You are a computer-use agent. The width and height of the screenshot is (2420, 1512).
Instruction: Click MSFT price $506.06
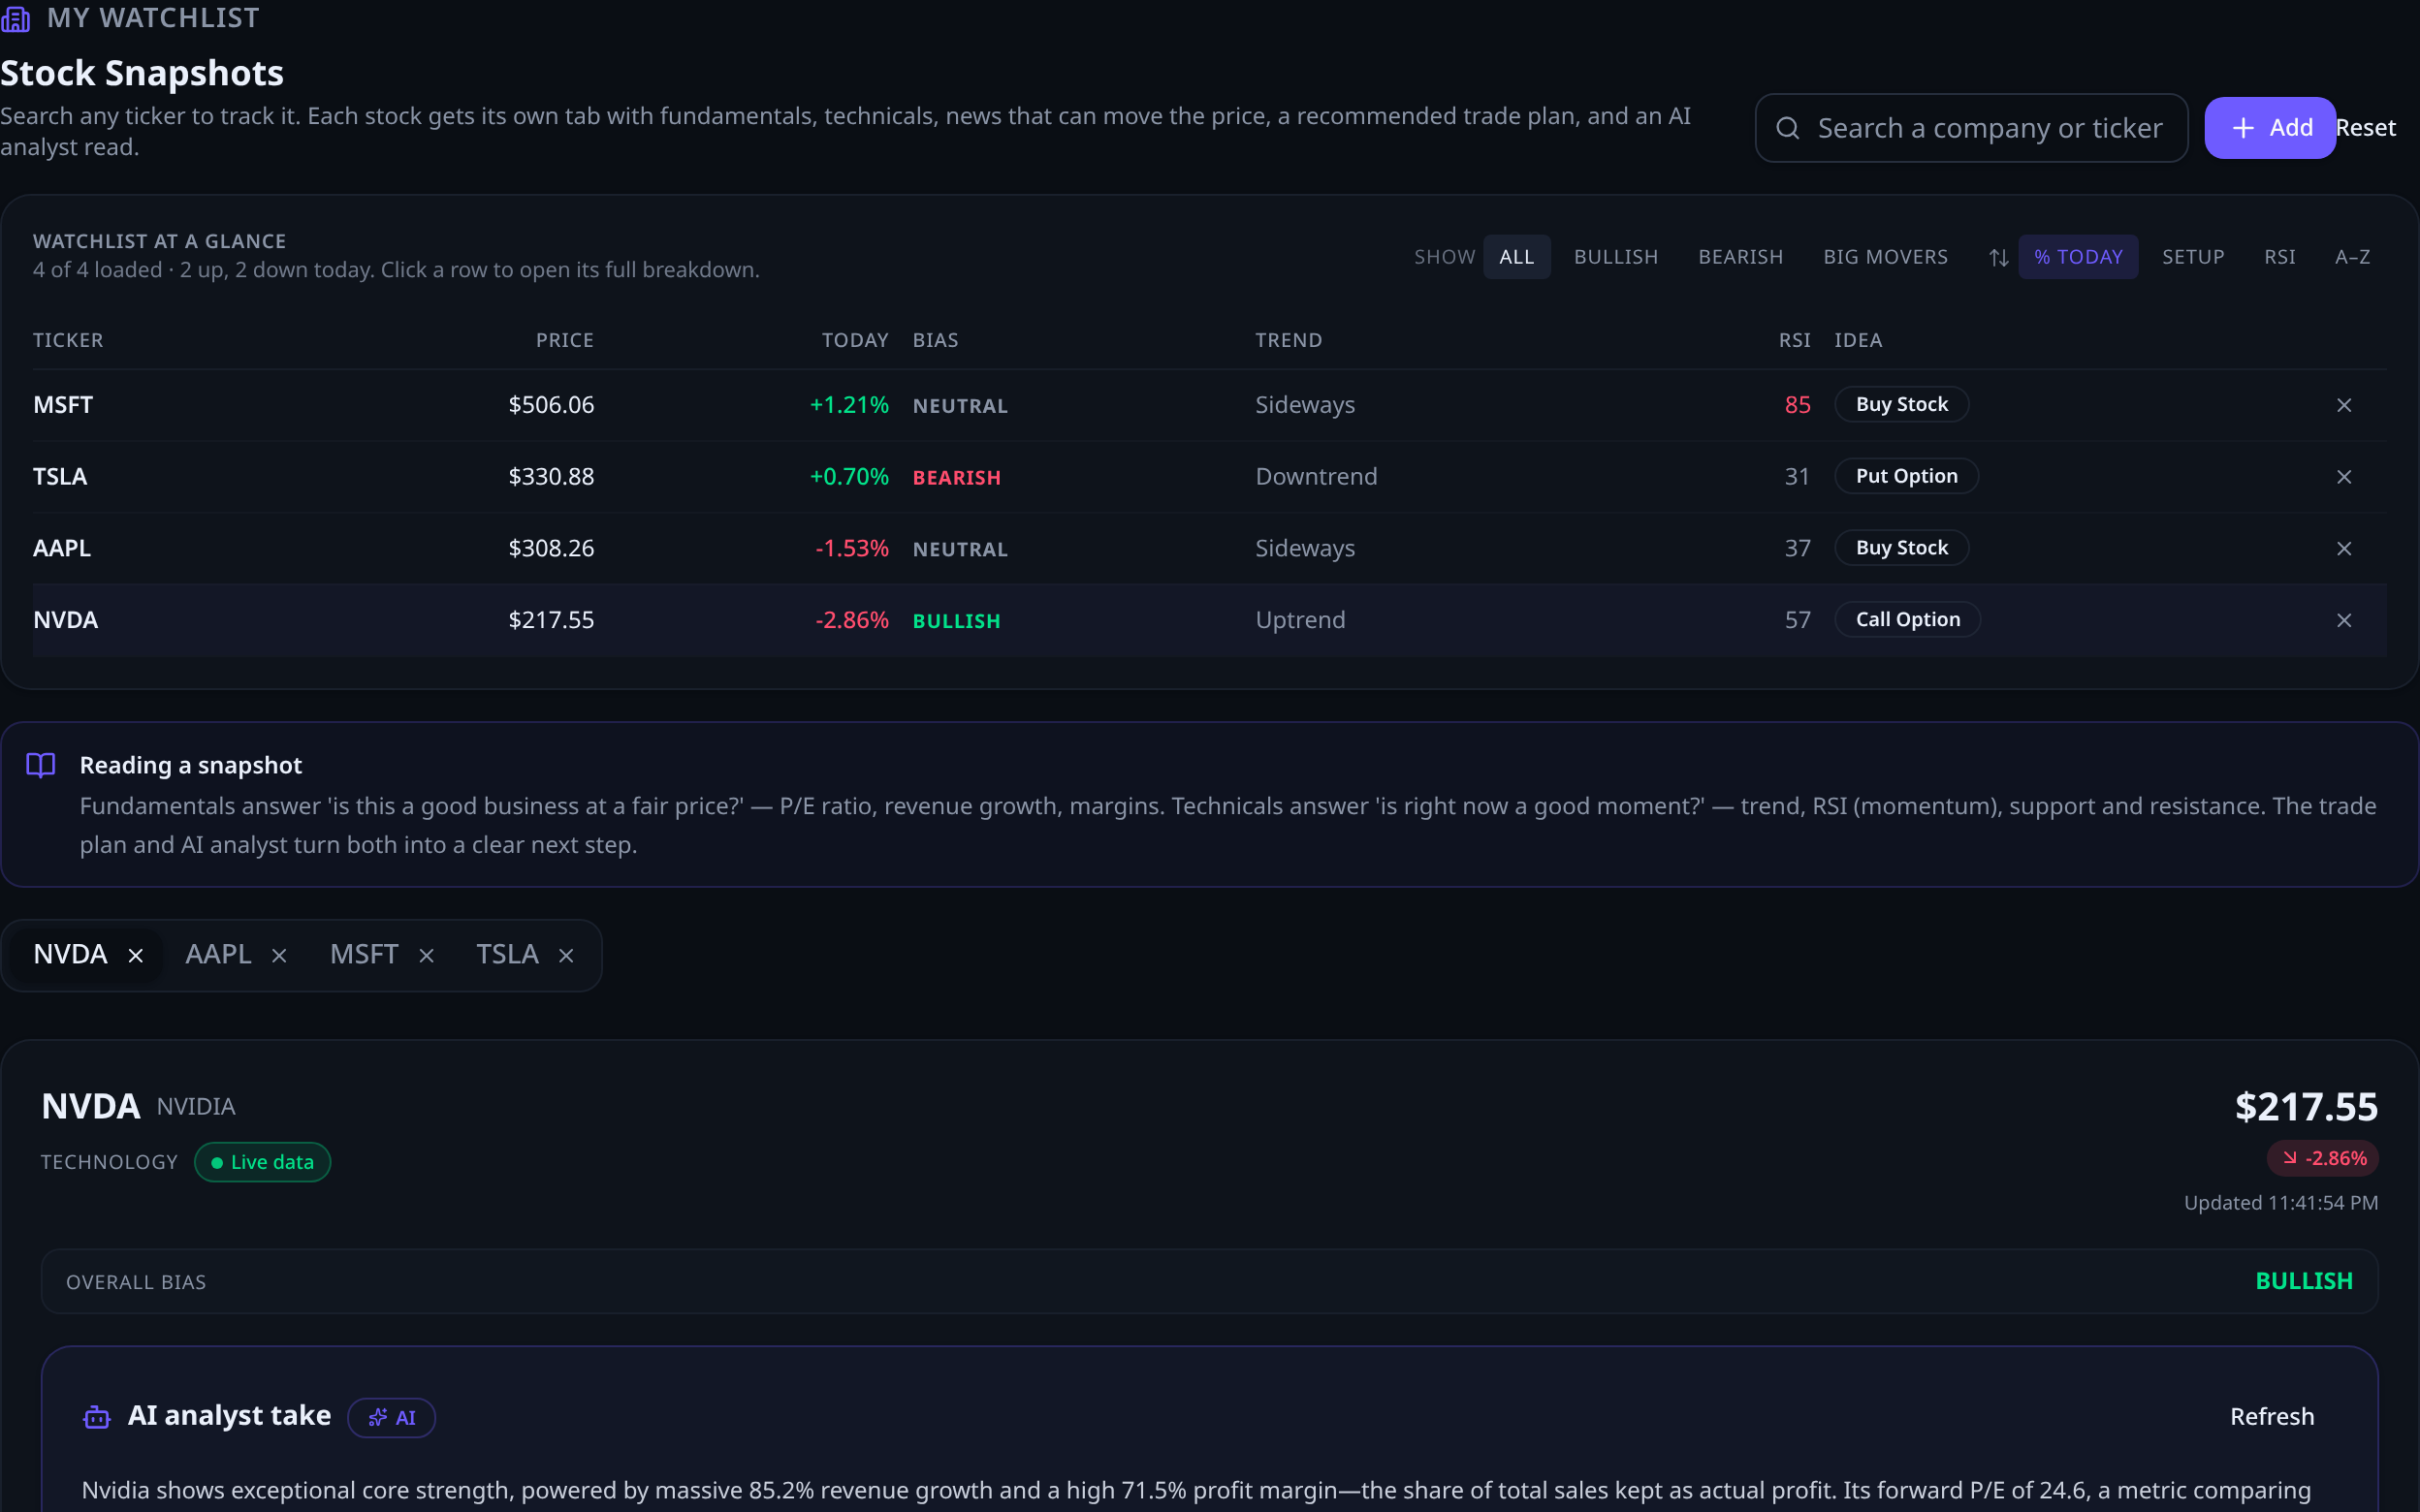(551, 405)
